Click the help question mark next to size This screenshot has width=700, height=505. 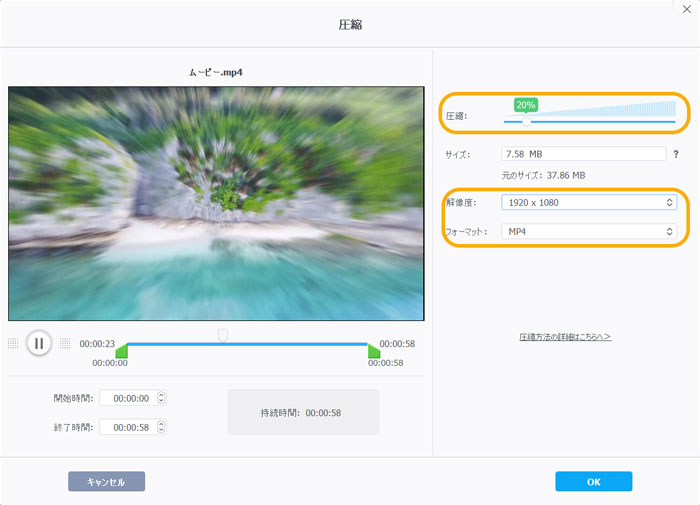676,154
